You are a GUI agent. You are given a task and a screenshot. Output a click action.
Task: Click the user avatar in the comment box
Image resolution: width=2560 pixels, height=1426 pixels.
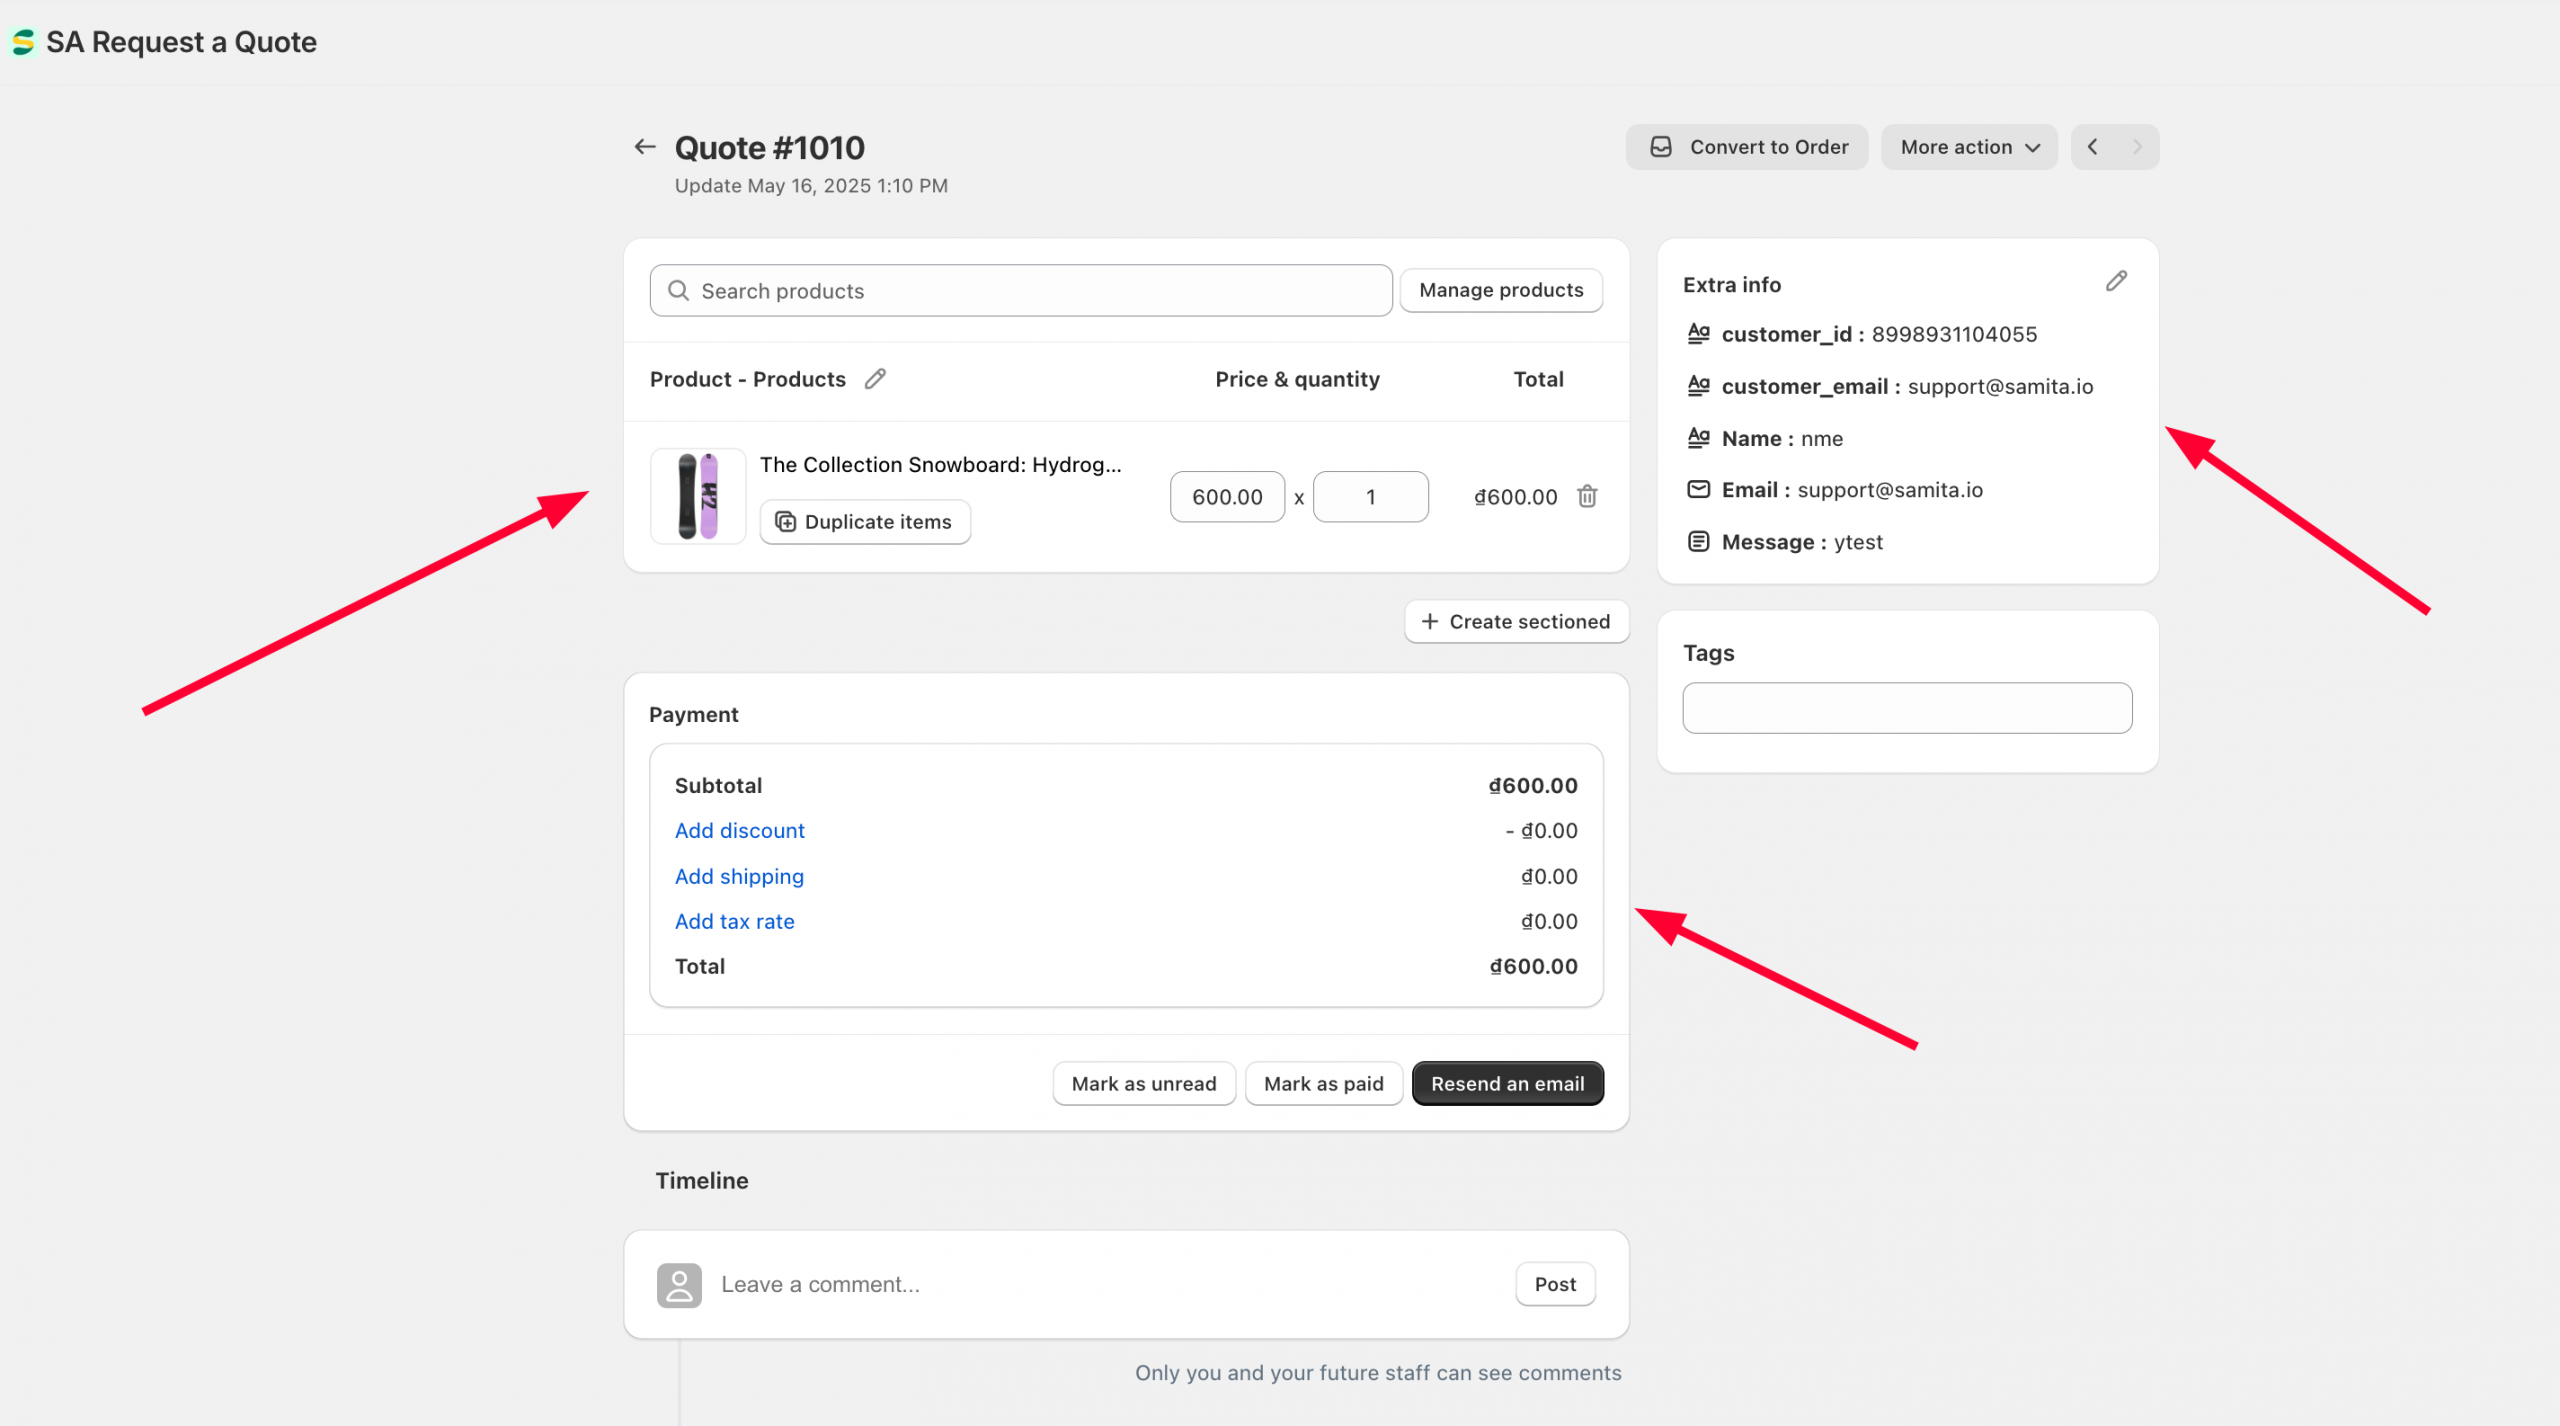point(679,1285)
